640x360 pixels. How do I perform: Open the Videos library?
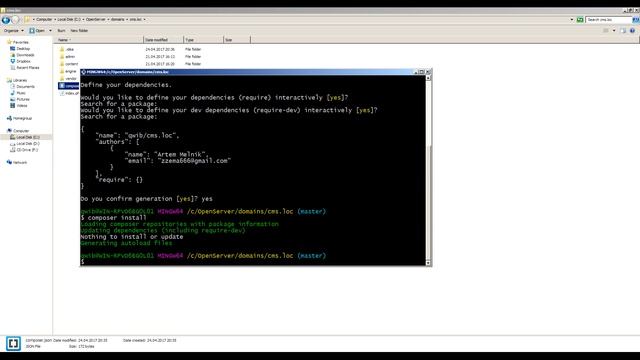[19, 106]
